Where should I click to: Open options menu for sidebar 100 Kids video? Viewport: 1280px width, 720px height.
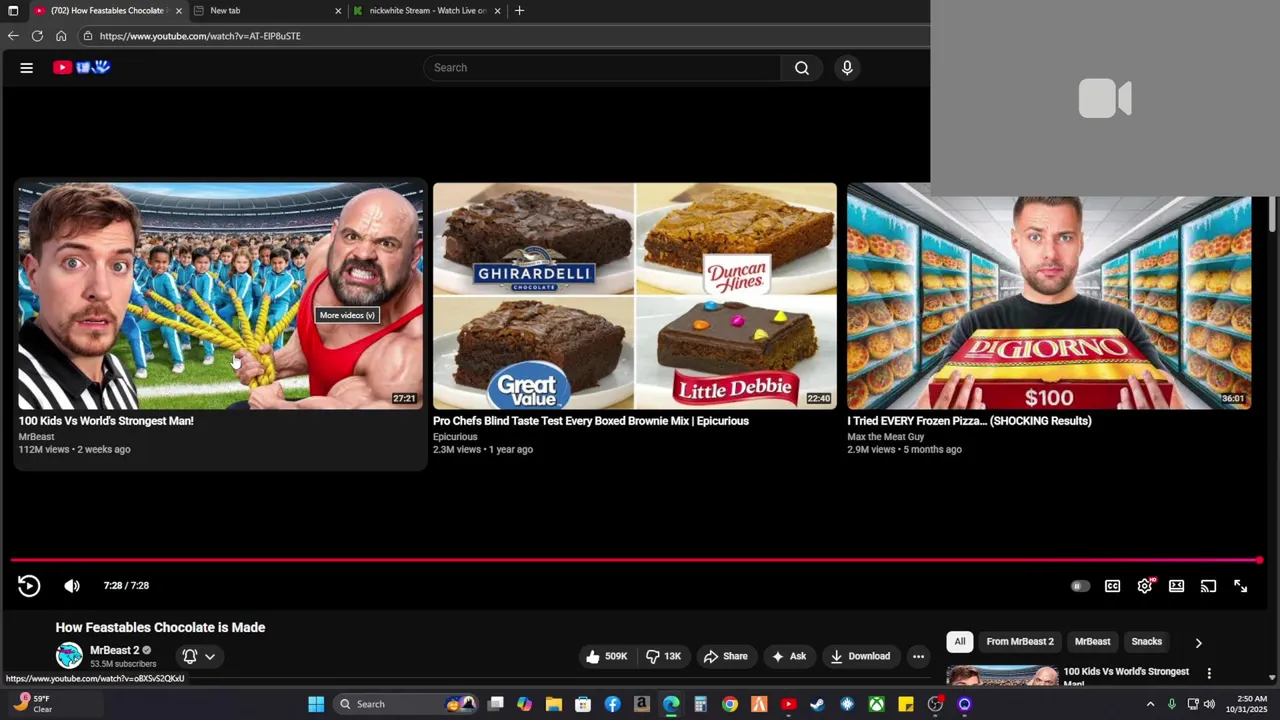tap(1209, 673)
